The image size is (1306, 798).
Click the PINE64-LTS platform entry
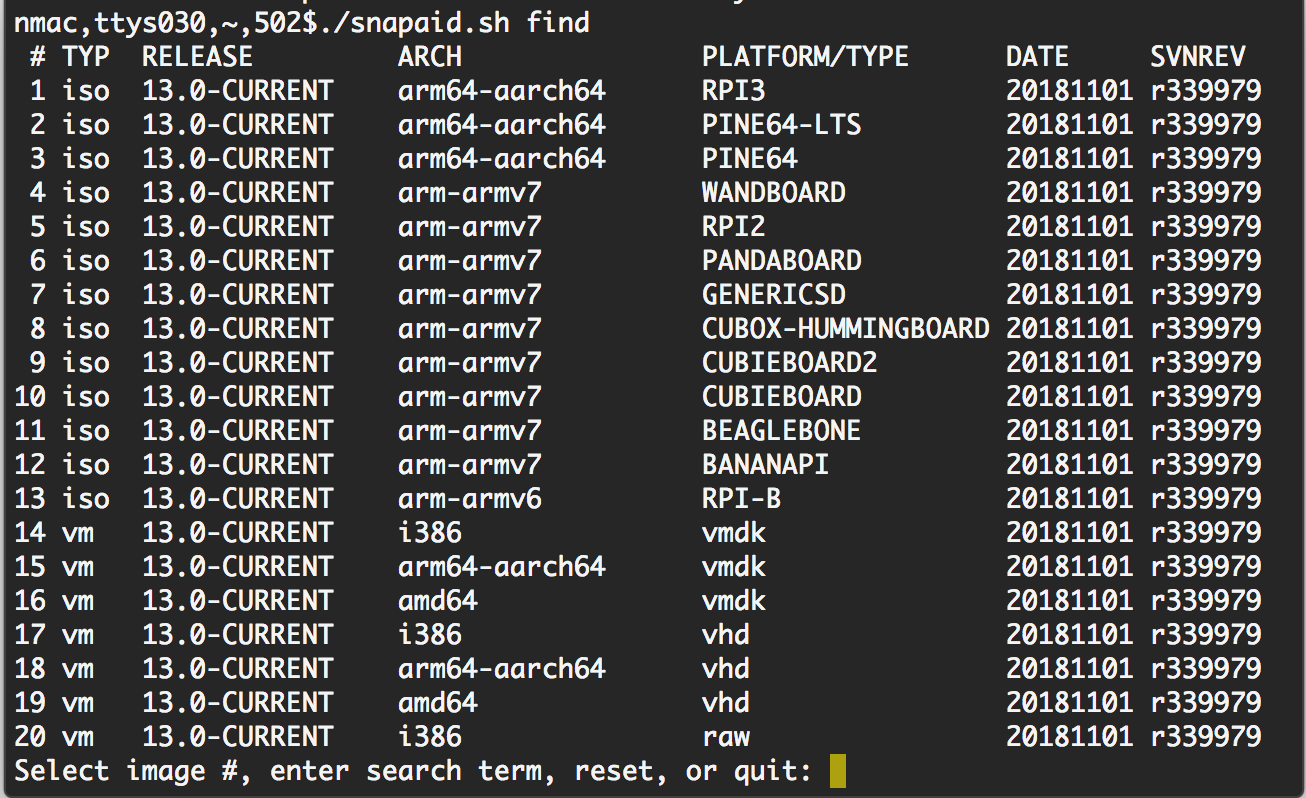coord(781,125)
